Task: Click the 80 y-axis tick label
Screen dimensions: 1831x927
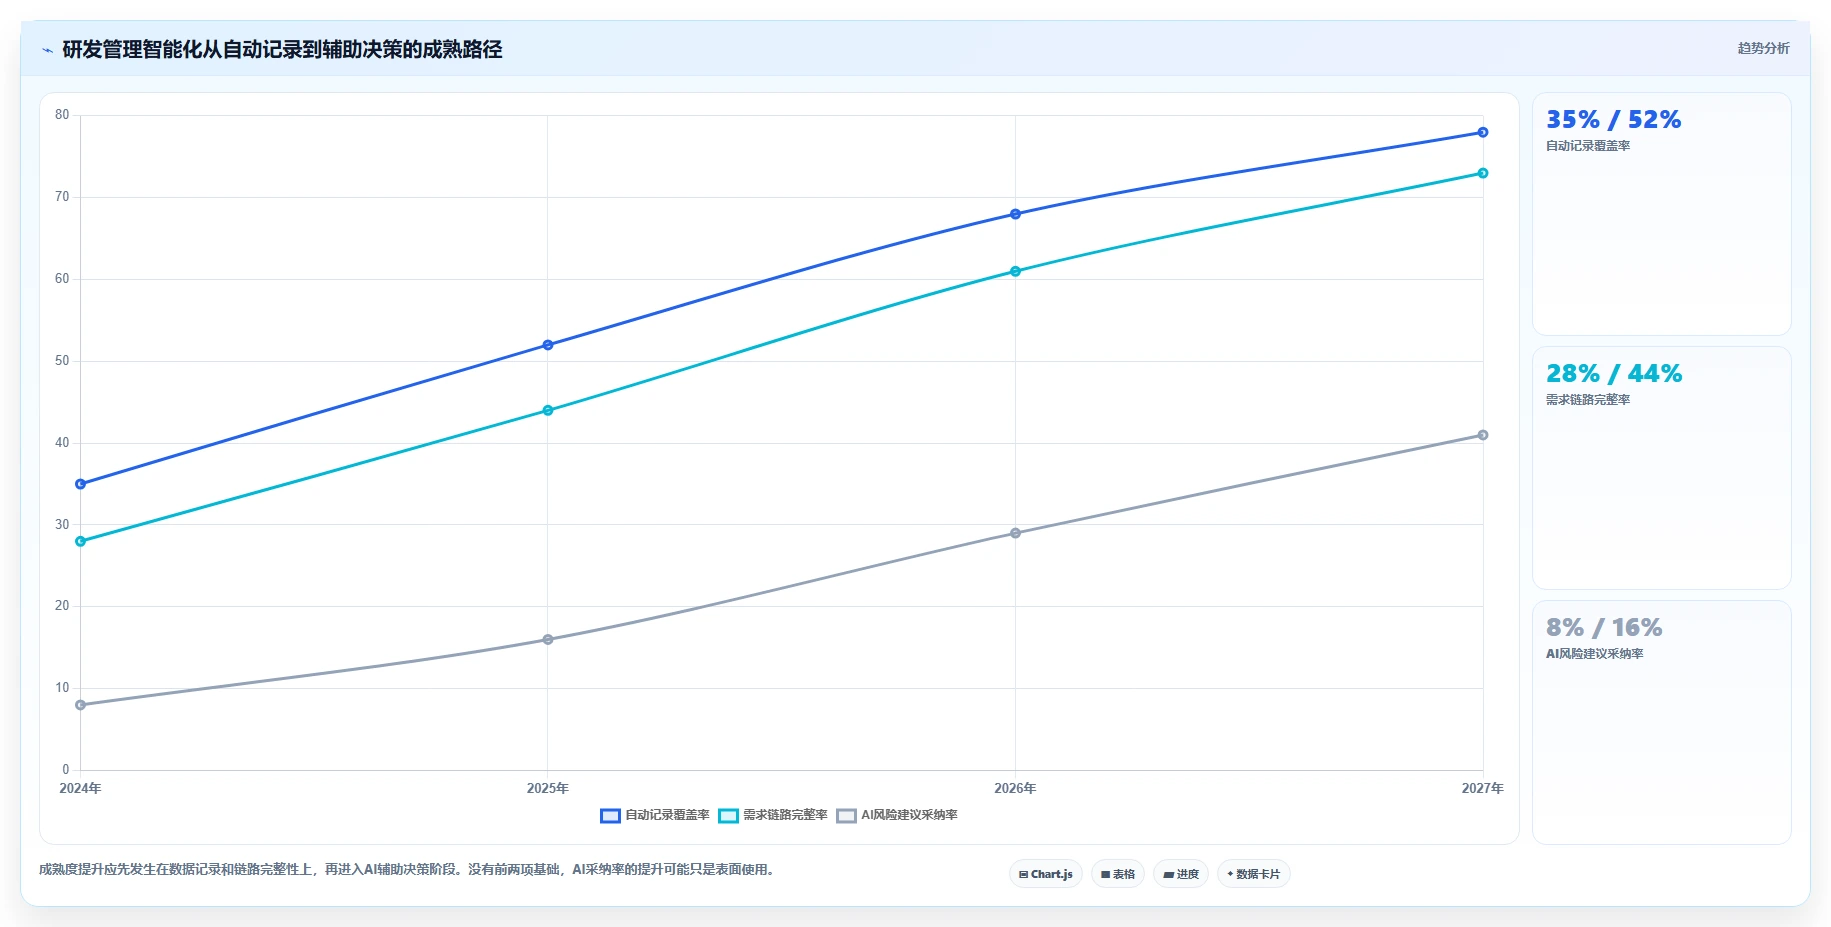Action: click(x=62, y=115)
